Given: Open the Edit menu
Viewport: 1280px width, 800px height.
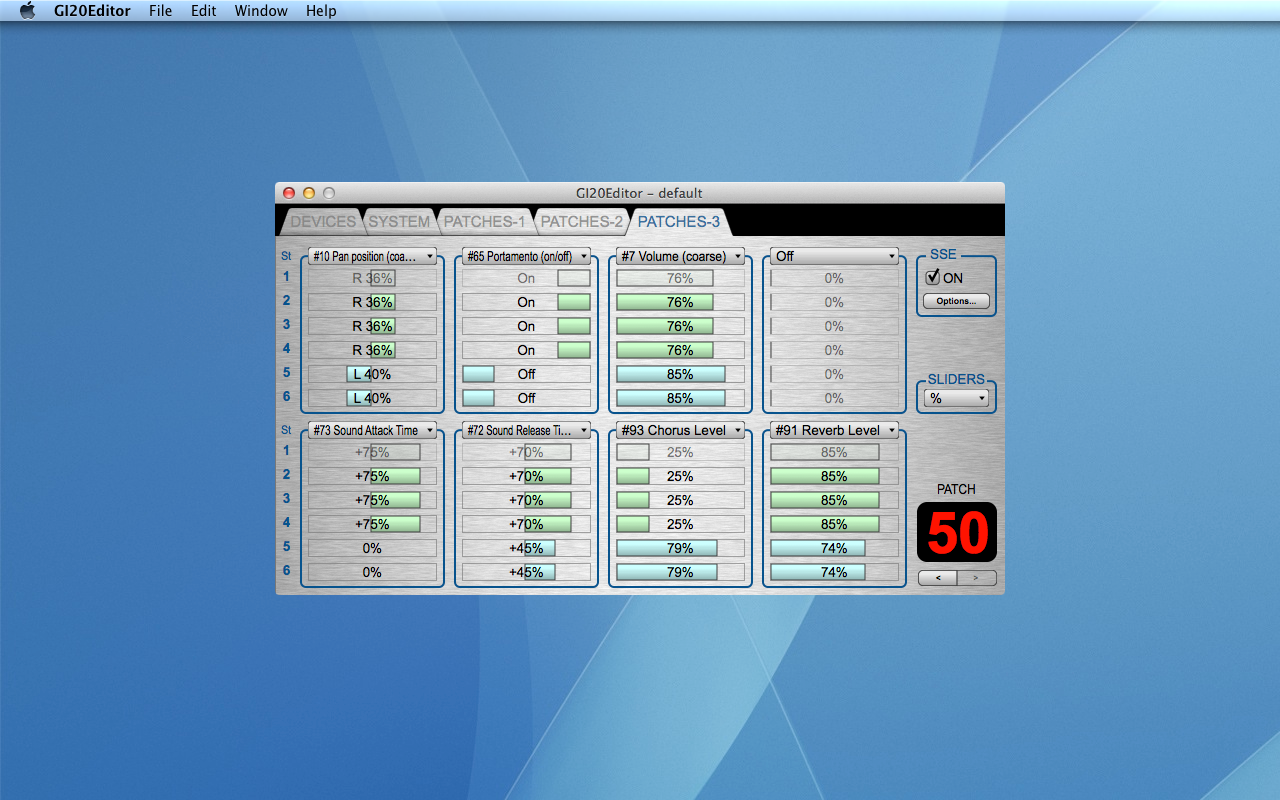Looking at the screenshot, I should [x=204, y=11].
